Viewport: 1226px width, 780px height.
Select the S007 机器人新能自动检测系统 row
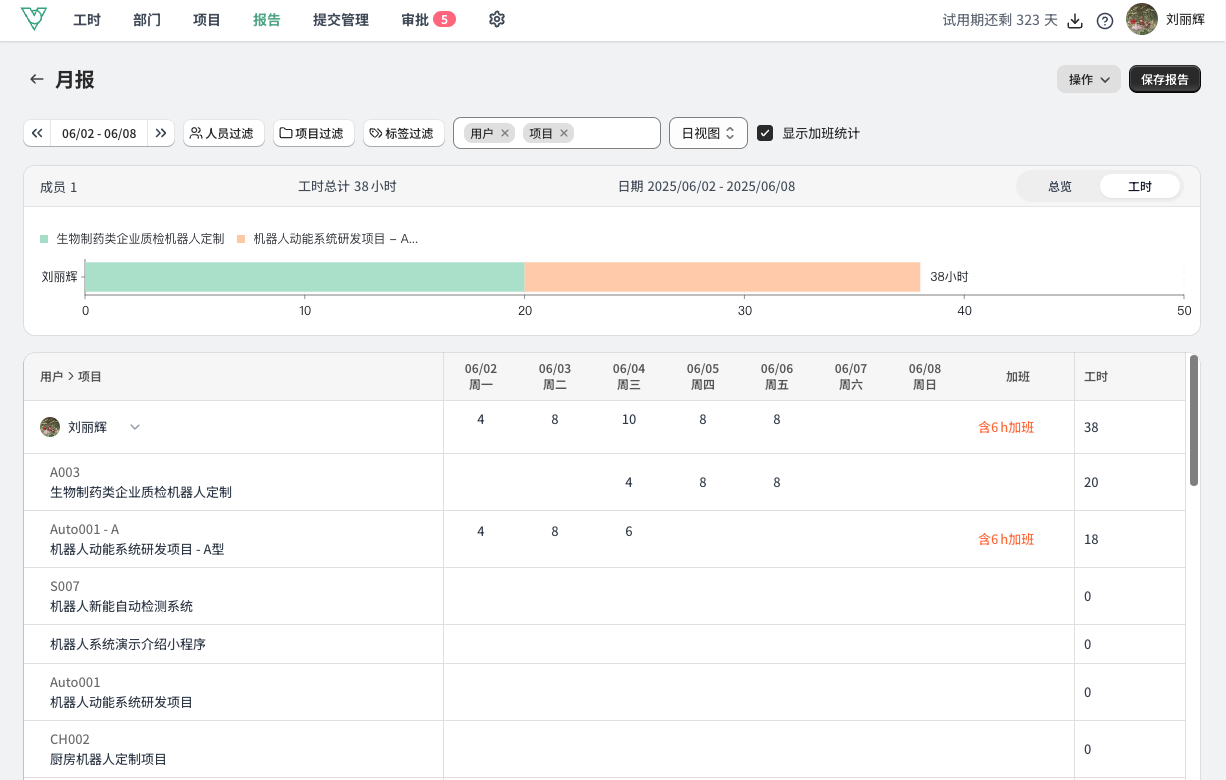pyautogui.click(x=605, y=596)
